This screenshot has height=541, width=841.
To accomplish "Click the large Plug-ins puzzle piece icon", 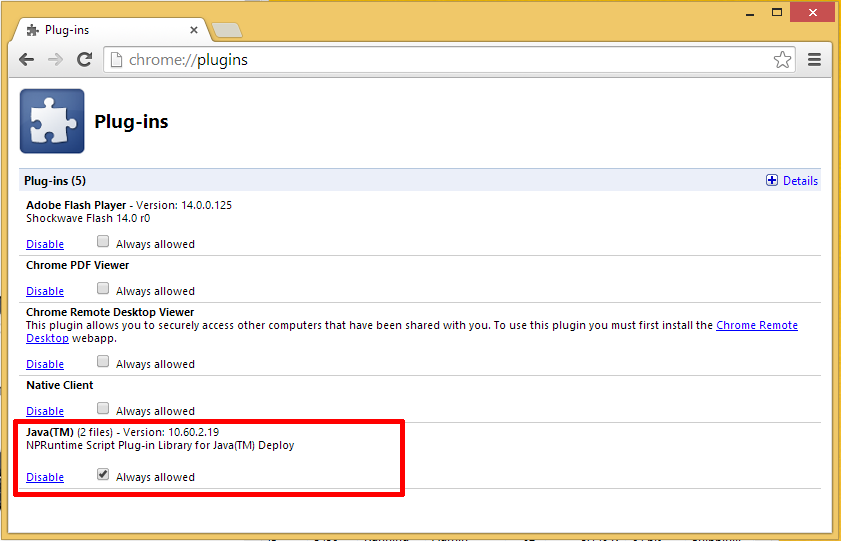I will coord(52,121).
